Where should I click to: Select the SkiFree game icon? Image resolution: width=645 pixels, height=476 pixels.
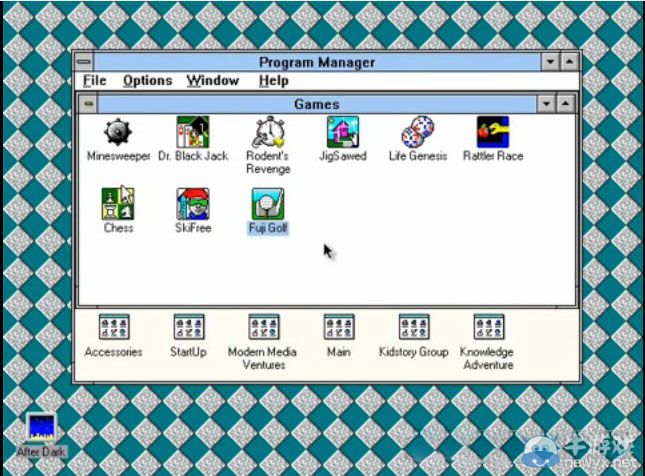point(193,204)
